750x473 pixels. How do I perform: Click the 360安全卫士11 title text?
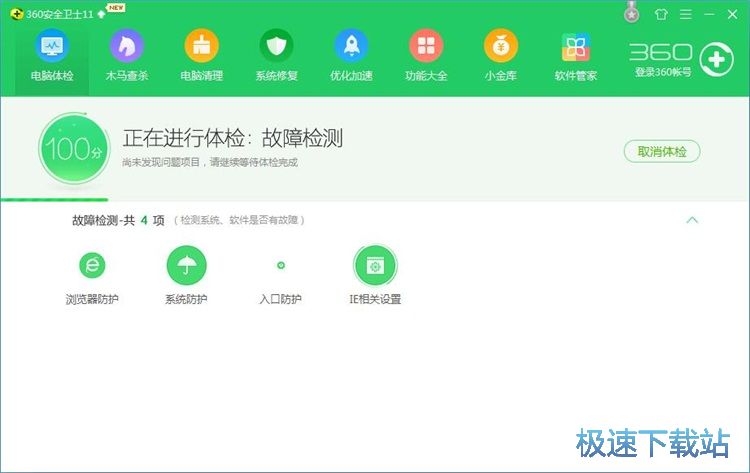pos(59,14)
